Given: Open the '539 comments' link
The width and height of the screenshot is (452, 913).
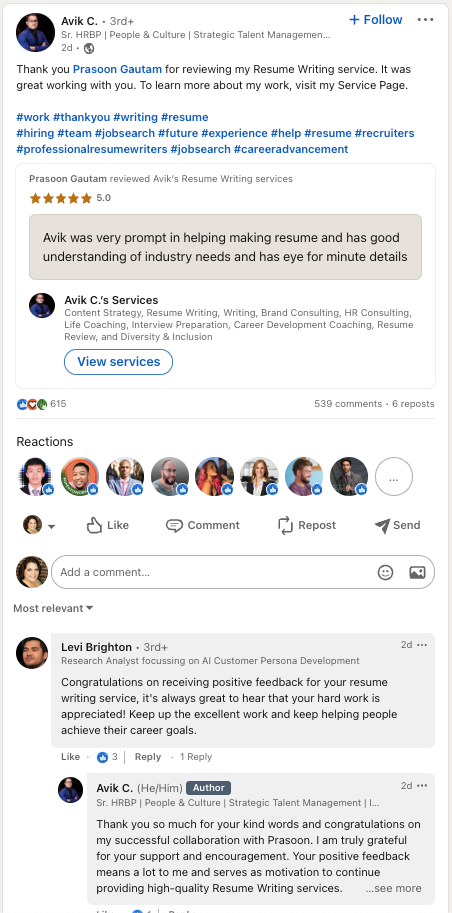Looking at the screenshot, I should tap(348, 404).
